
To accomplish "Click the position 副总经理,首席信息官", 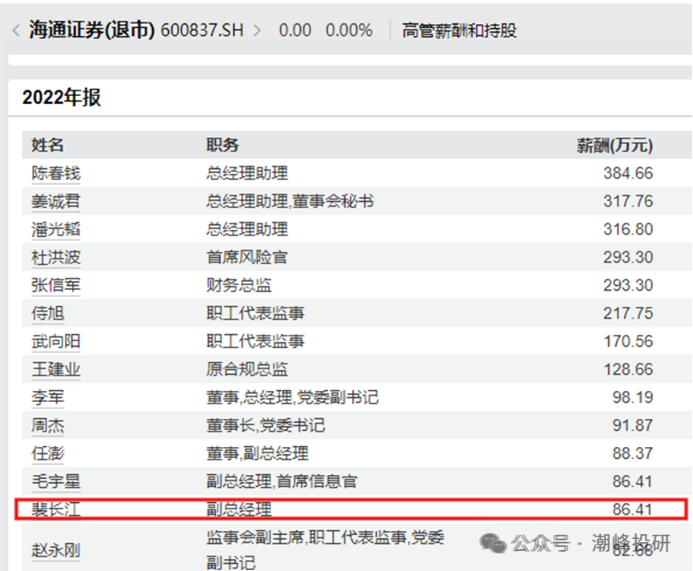I will pos(282,482).
